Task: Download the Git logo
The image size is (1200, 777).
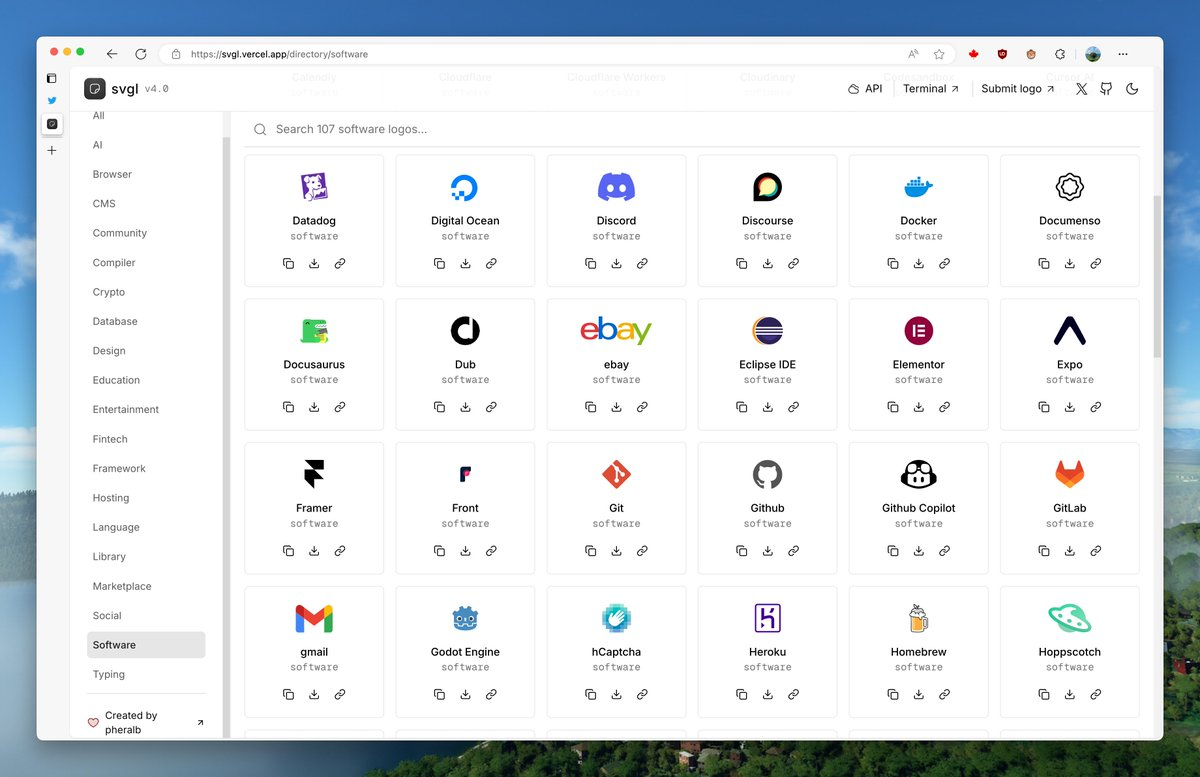Action: coord(616,551)
